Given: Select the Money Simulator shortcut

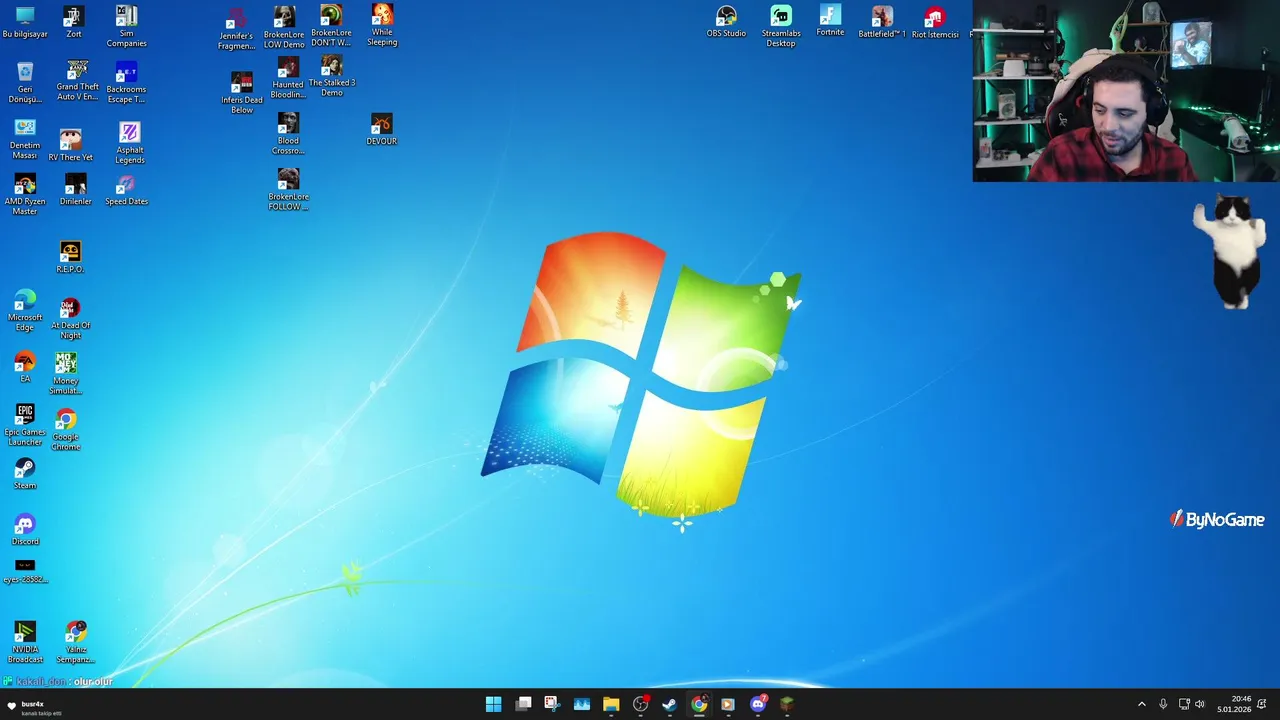Looking at the screenshot, I should point(66,375).
